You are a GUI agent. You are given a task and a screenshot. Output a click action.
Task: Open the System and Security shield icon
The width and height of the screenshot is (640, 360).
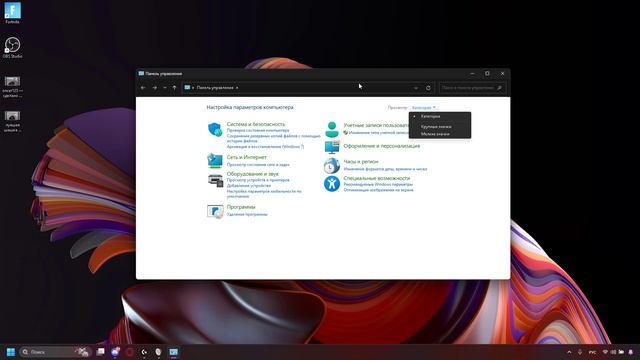215,129
